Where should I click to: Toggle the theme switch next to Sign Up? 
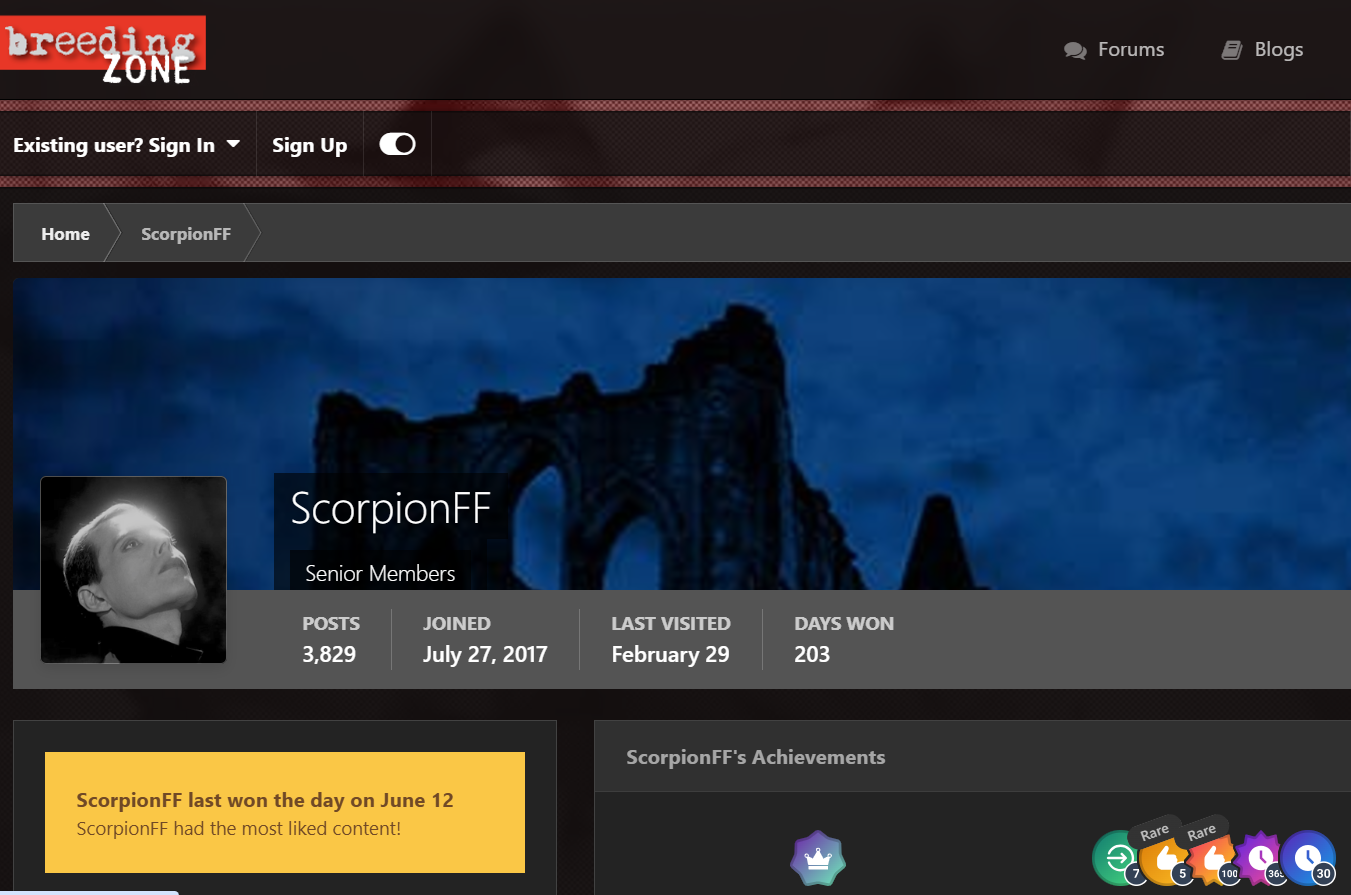pyautogui.click(x=397, y=145)
